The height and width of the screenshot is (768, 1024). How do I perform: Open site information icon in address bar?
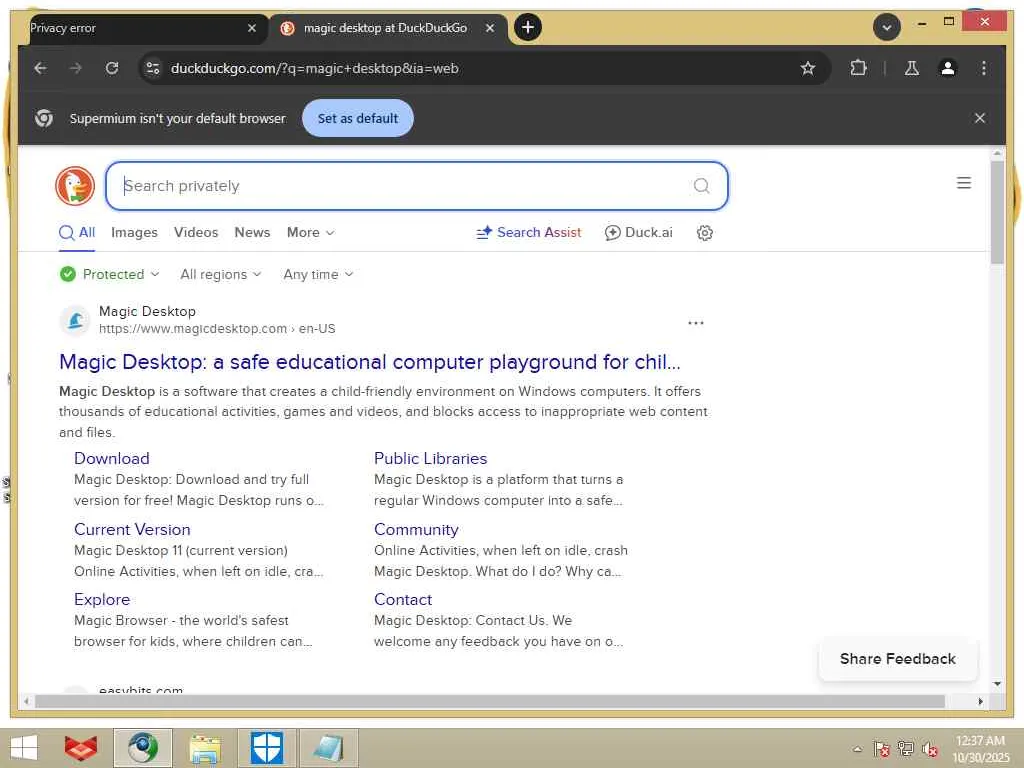(x=153, y=68)
